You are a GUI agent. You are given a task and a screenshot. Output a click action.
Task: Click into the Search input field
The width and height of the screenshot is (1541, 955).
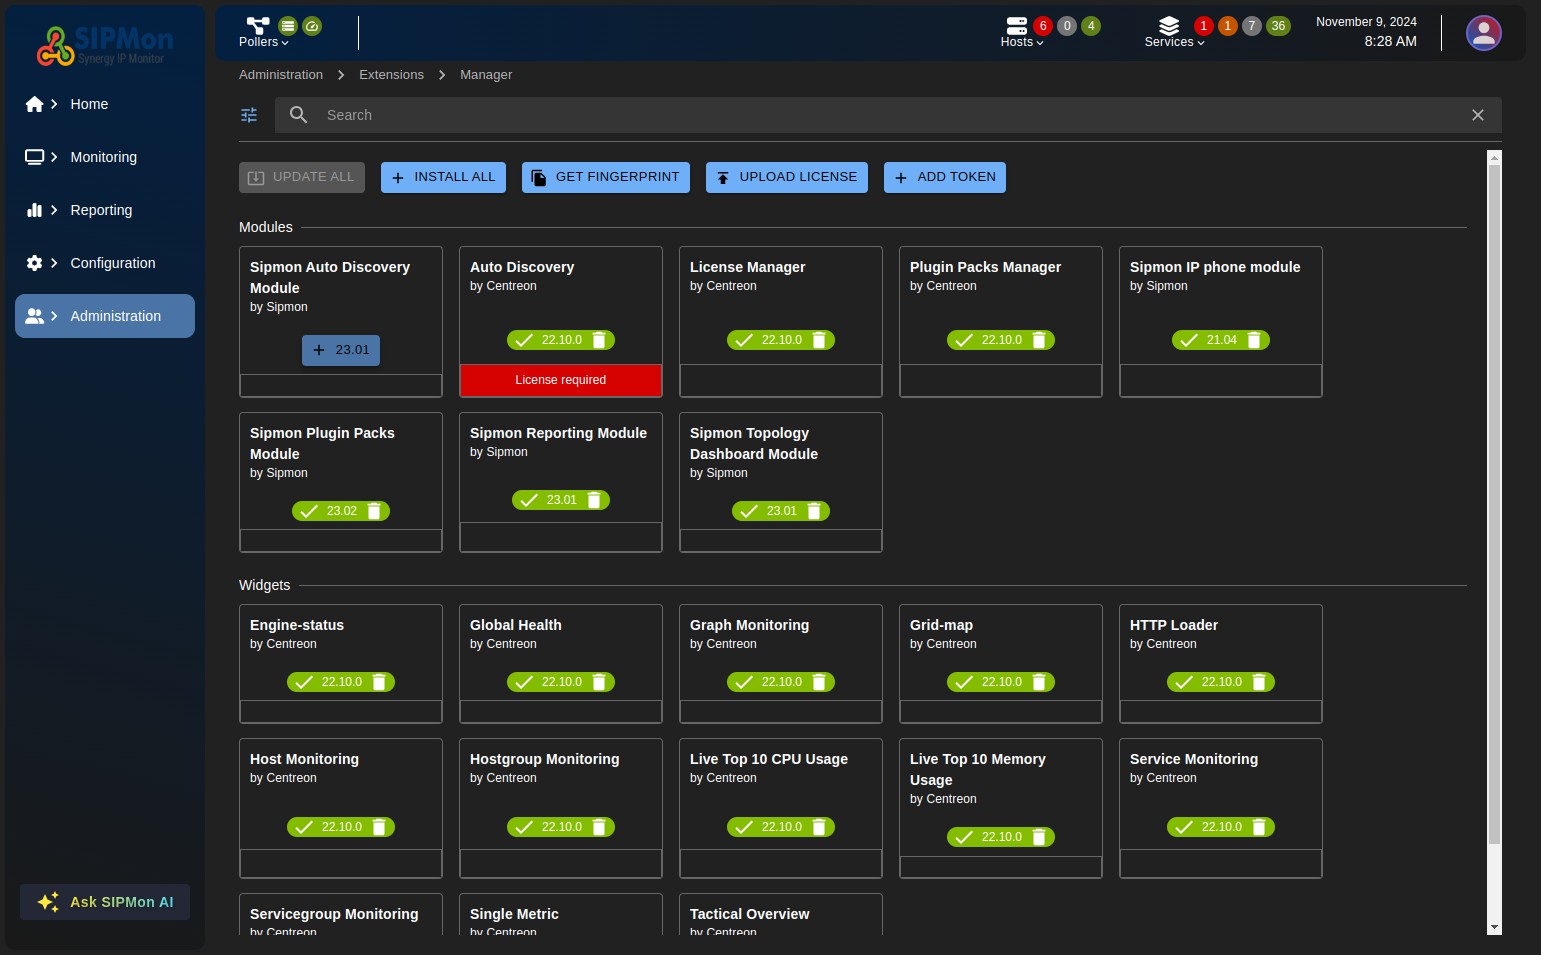(x=880, y=115)
